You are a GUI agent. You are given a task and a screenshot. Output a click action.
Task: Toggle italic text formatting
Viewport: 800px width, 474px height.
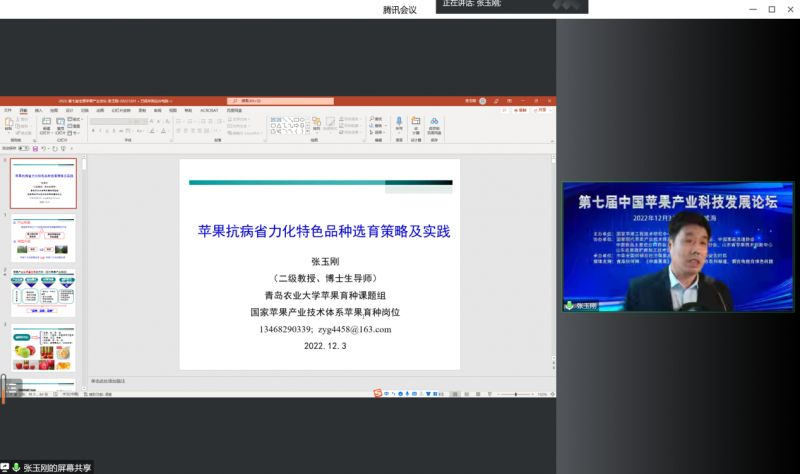99,132
